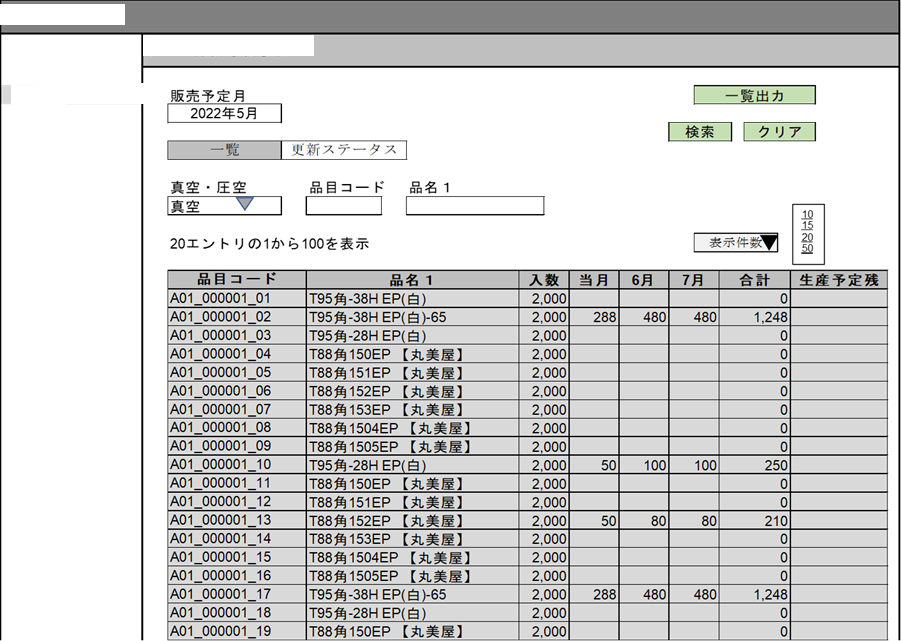Click the 一覧出力 button
This screenshot has width=901, height=641.
coord(754,96)
